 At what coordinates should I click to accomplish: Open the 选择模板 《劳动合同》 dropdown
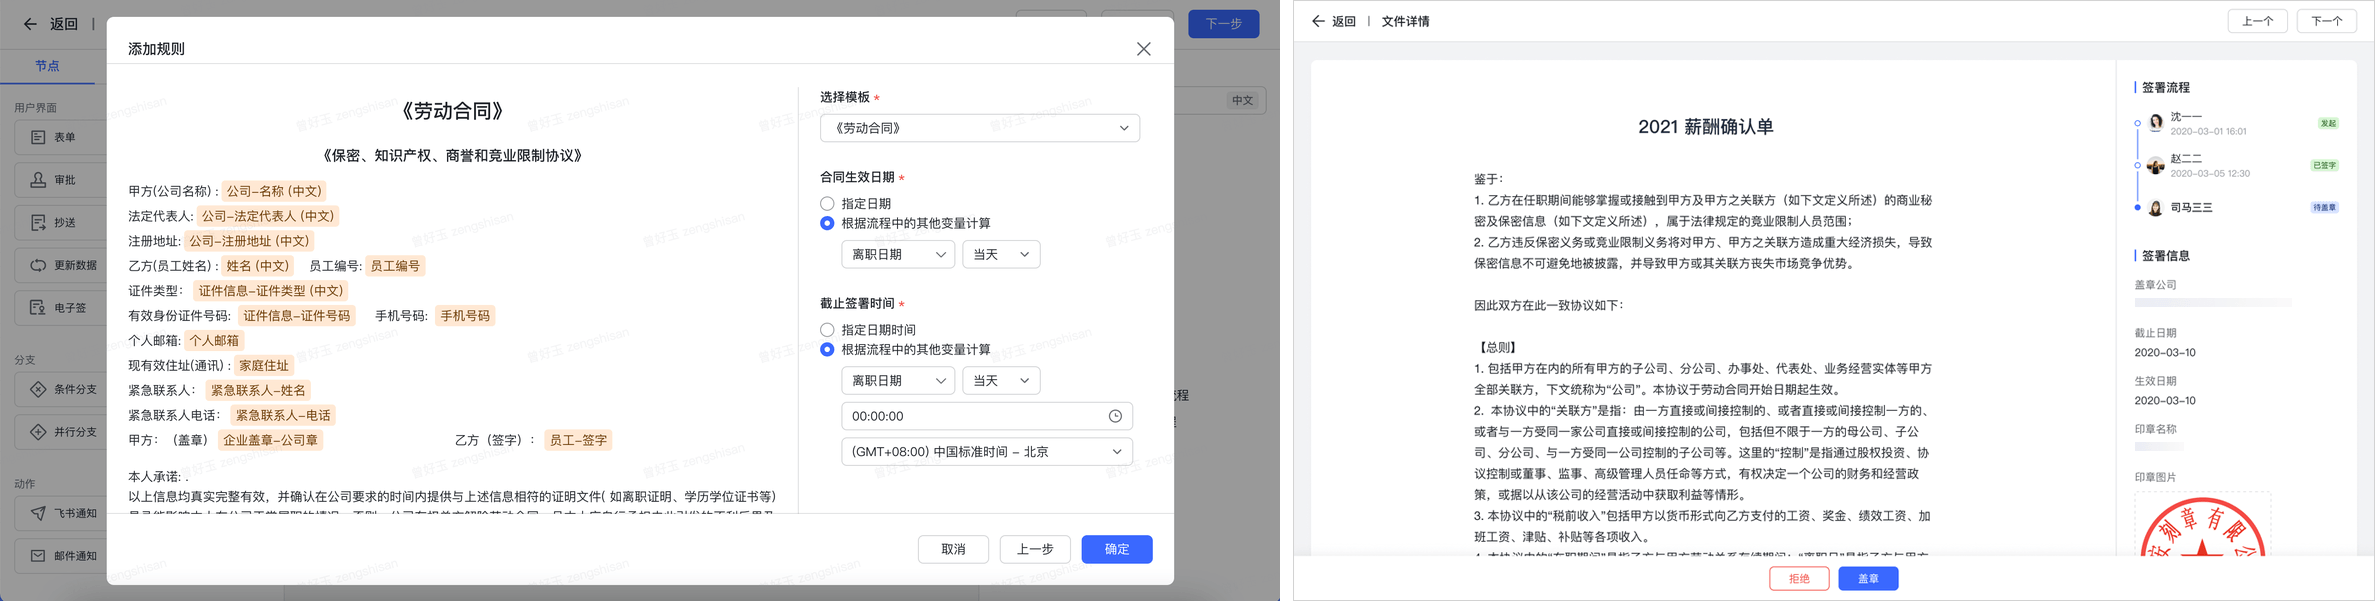pyautogui.click(x=980, y=128)
